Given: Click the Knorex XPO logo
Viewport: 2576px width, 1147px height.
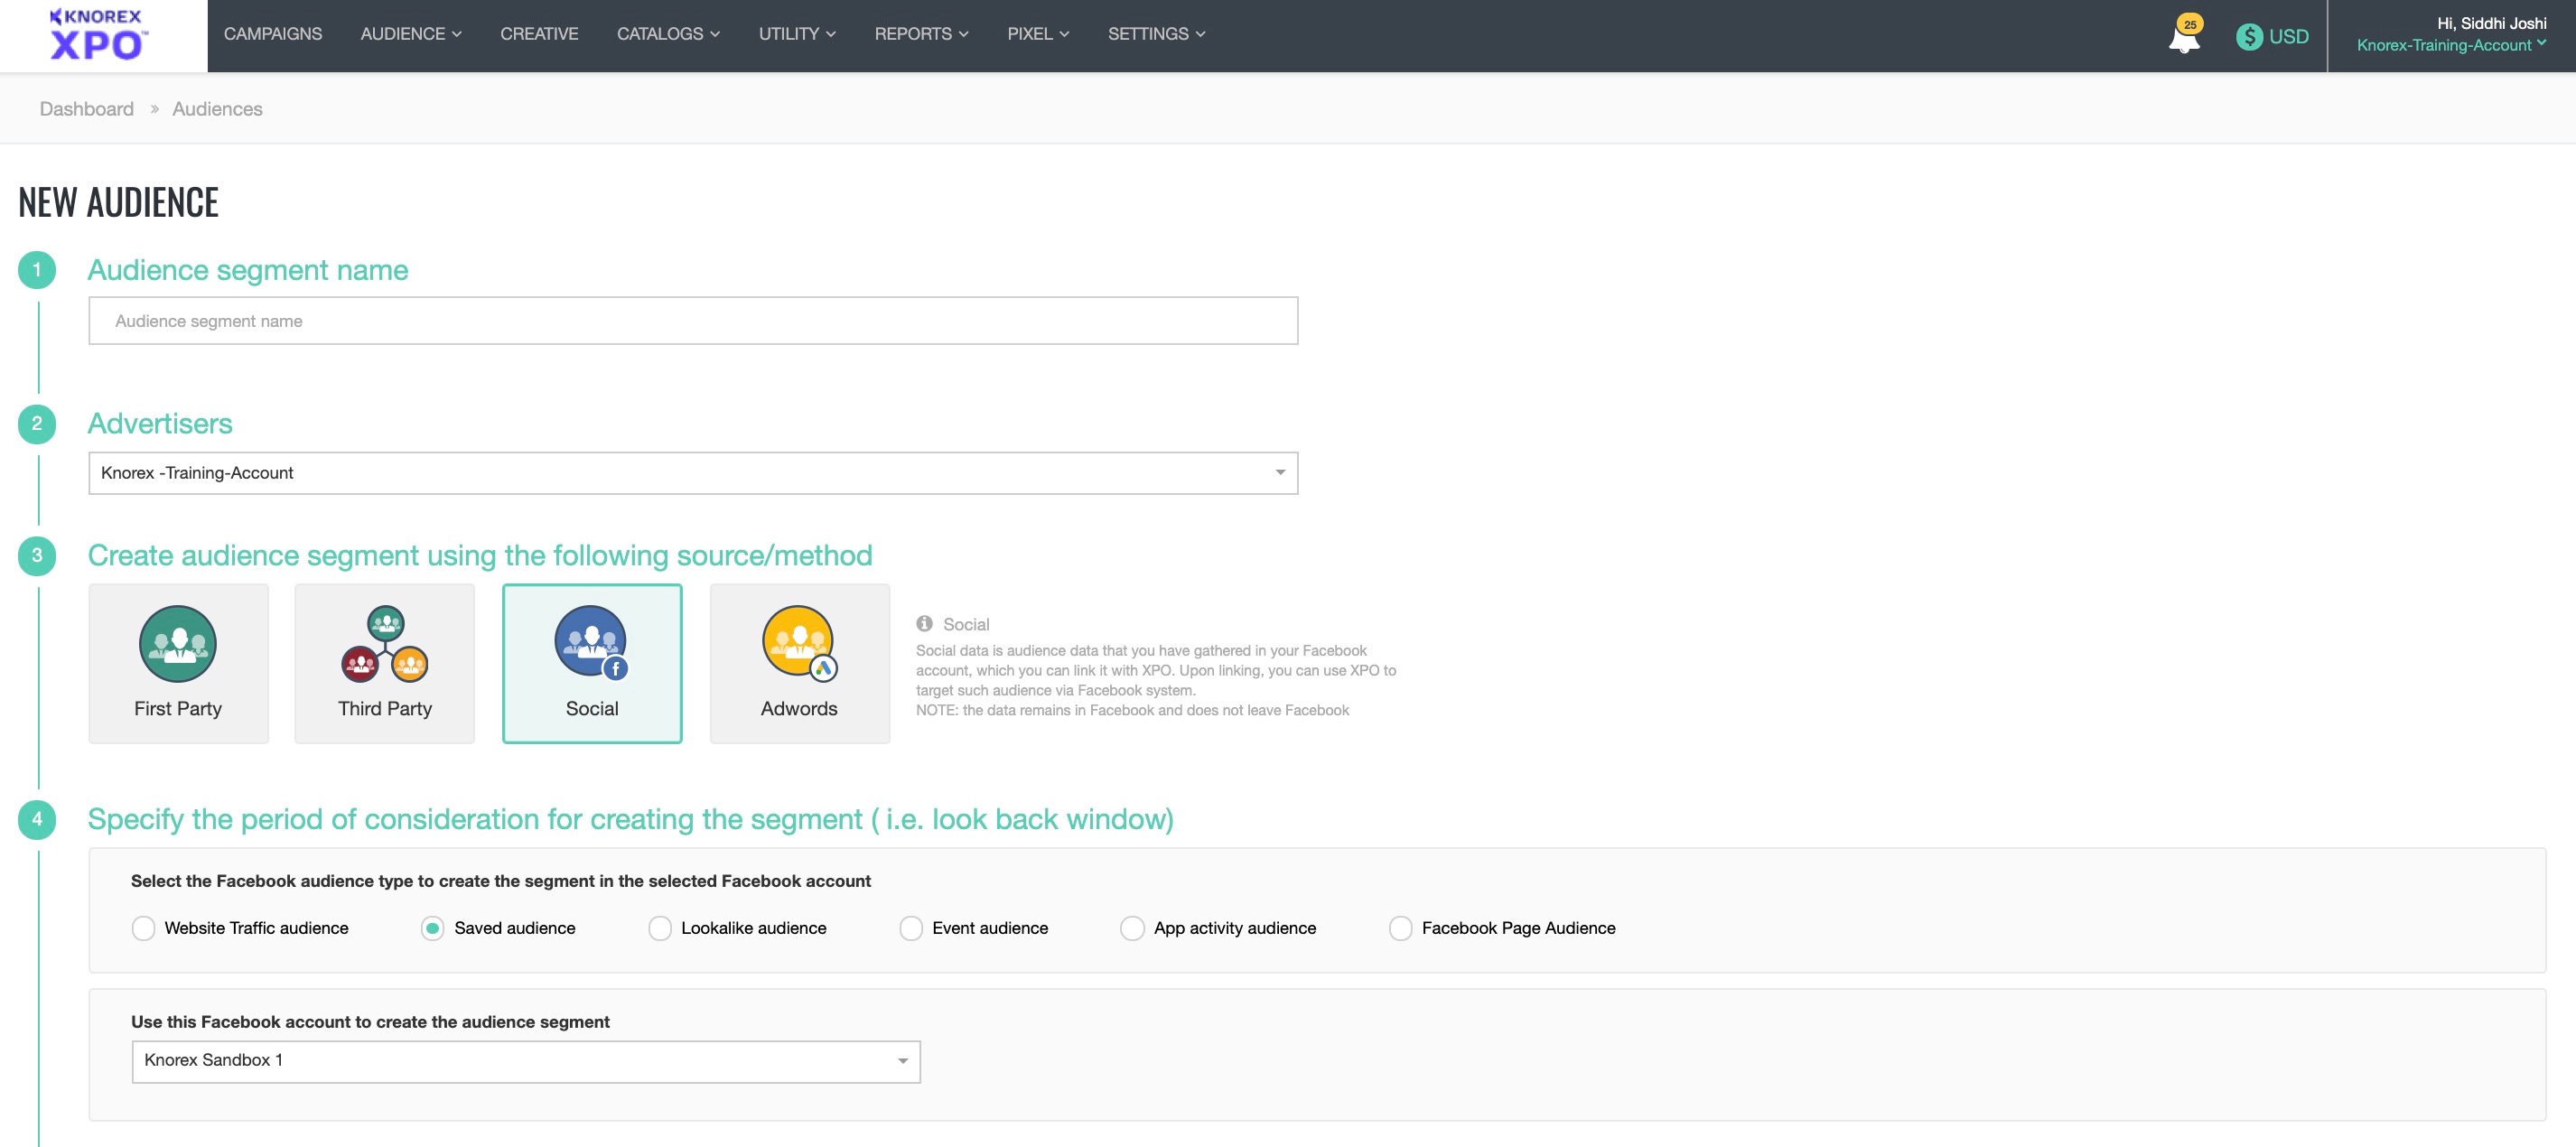Looking at the screenshot, I should click(98, 35).
